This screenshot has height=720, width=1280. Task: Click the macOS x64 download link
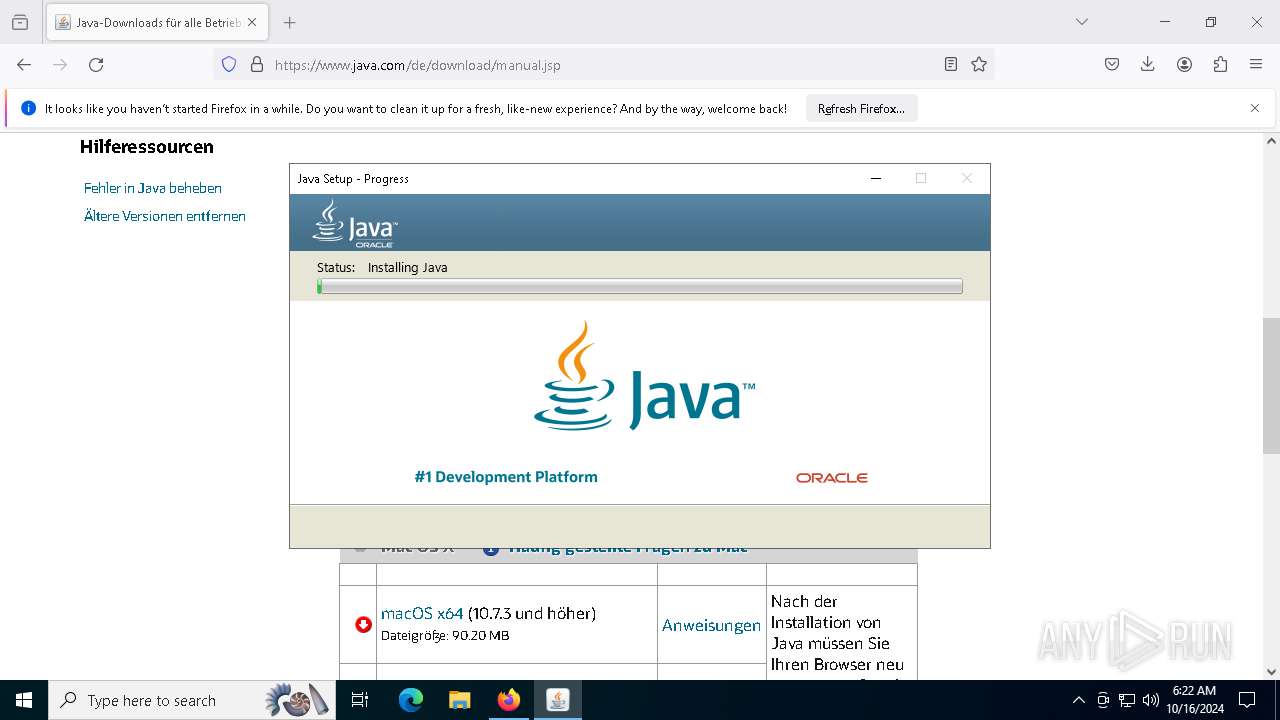click(x=422, y=613)
